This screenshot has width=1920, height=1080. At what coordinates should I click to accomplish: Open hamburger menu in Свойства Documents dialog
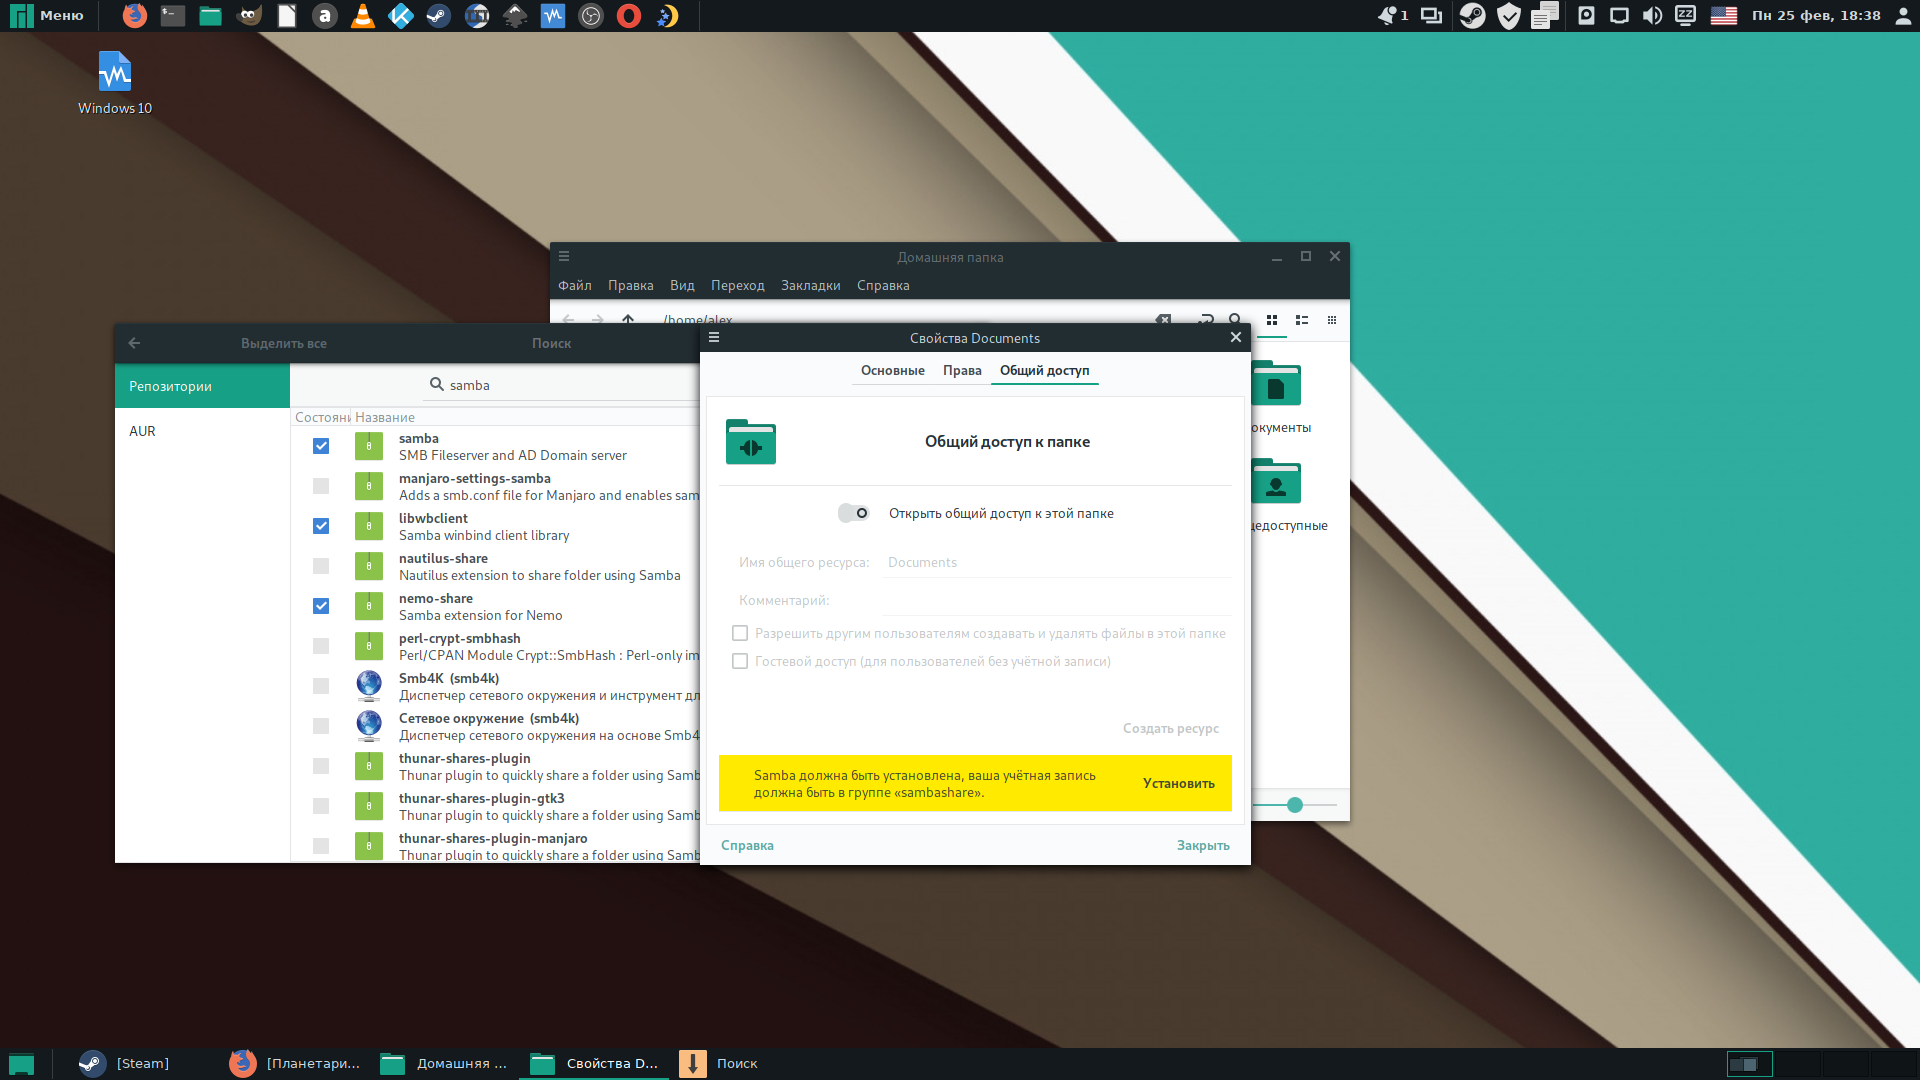click(714, 338)
